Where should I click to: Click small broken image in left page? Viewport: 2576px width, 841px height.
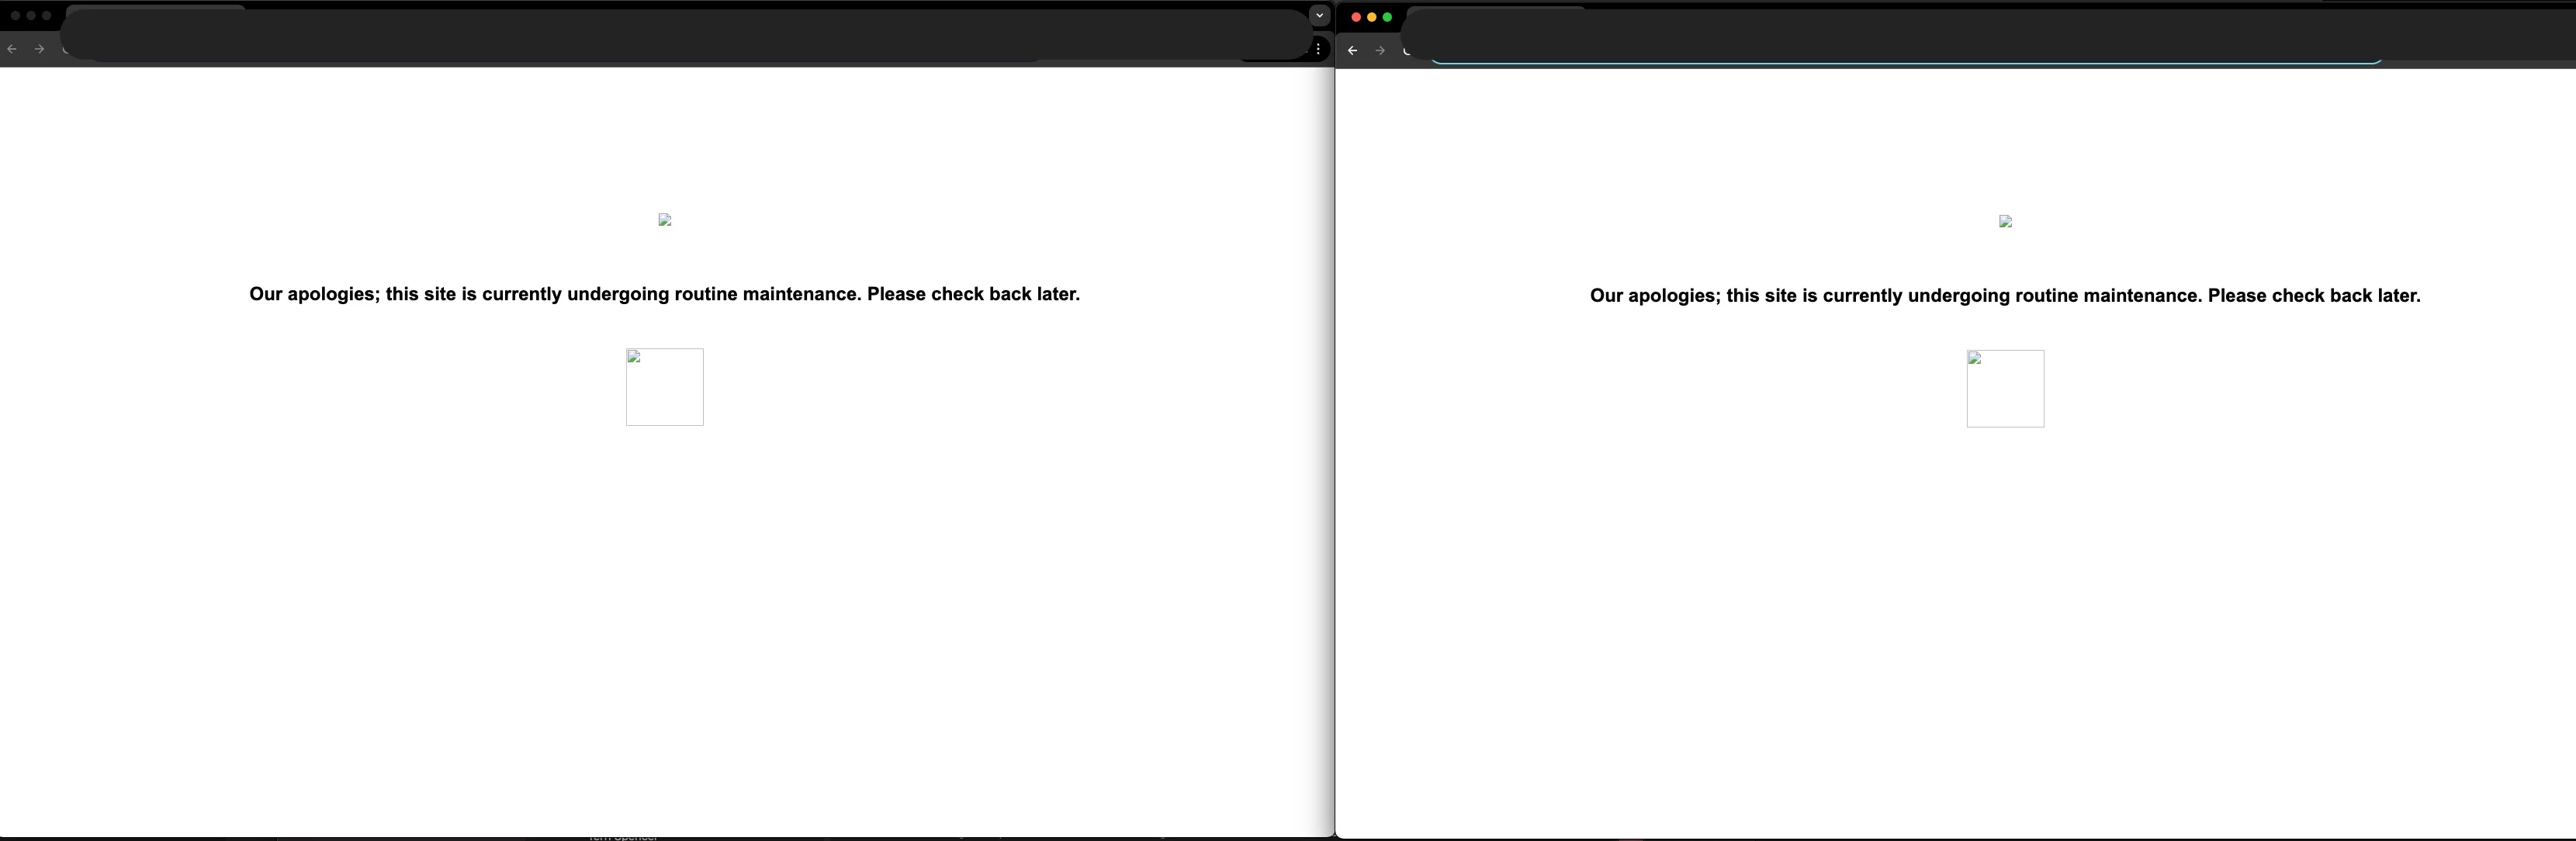(665, 220)
